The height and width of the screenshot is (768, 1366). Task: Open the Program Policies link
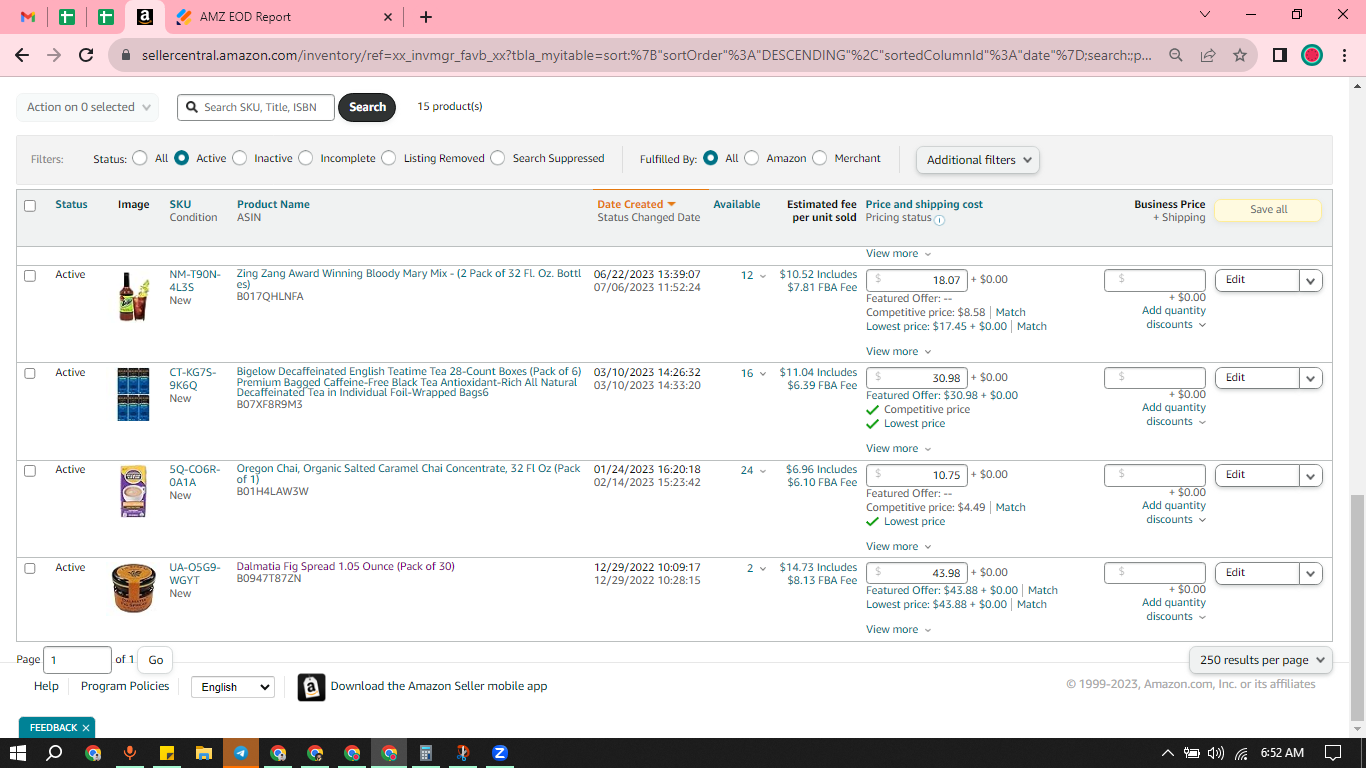tap(125, 687)
